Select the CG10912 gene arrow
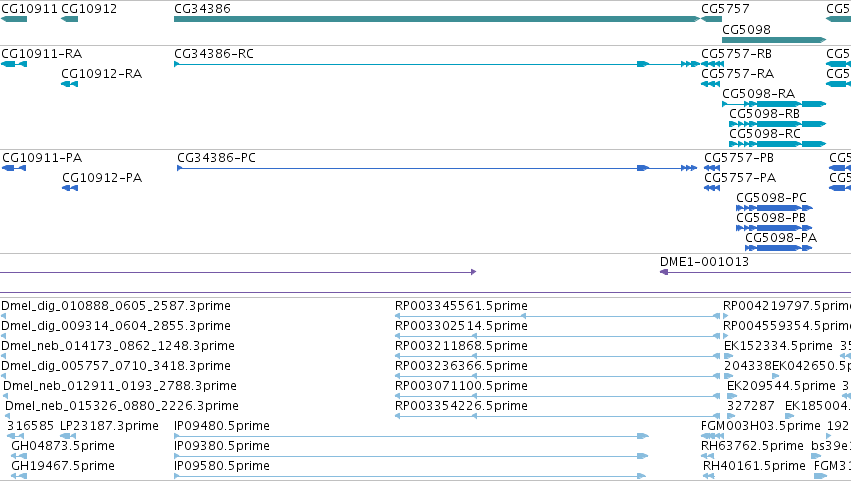 click(69, 19)
